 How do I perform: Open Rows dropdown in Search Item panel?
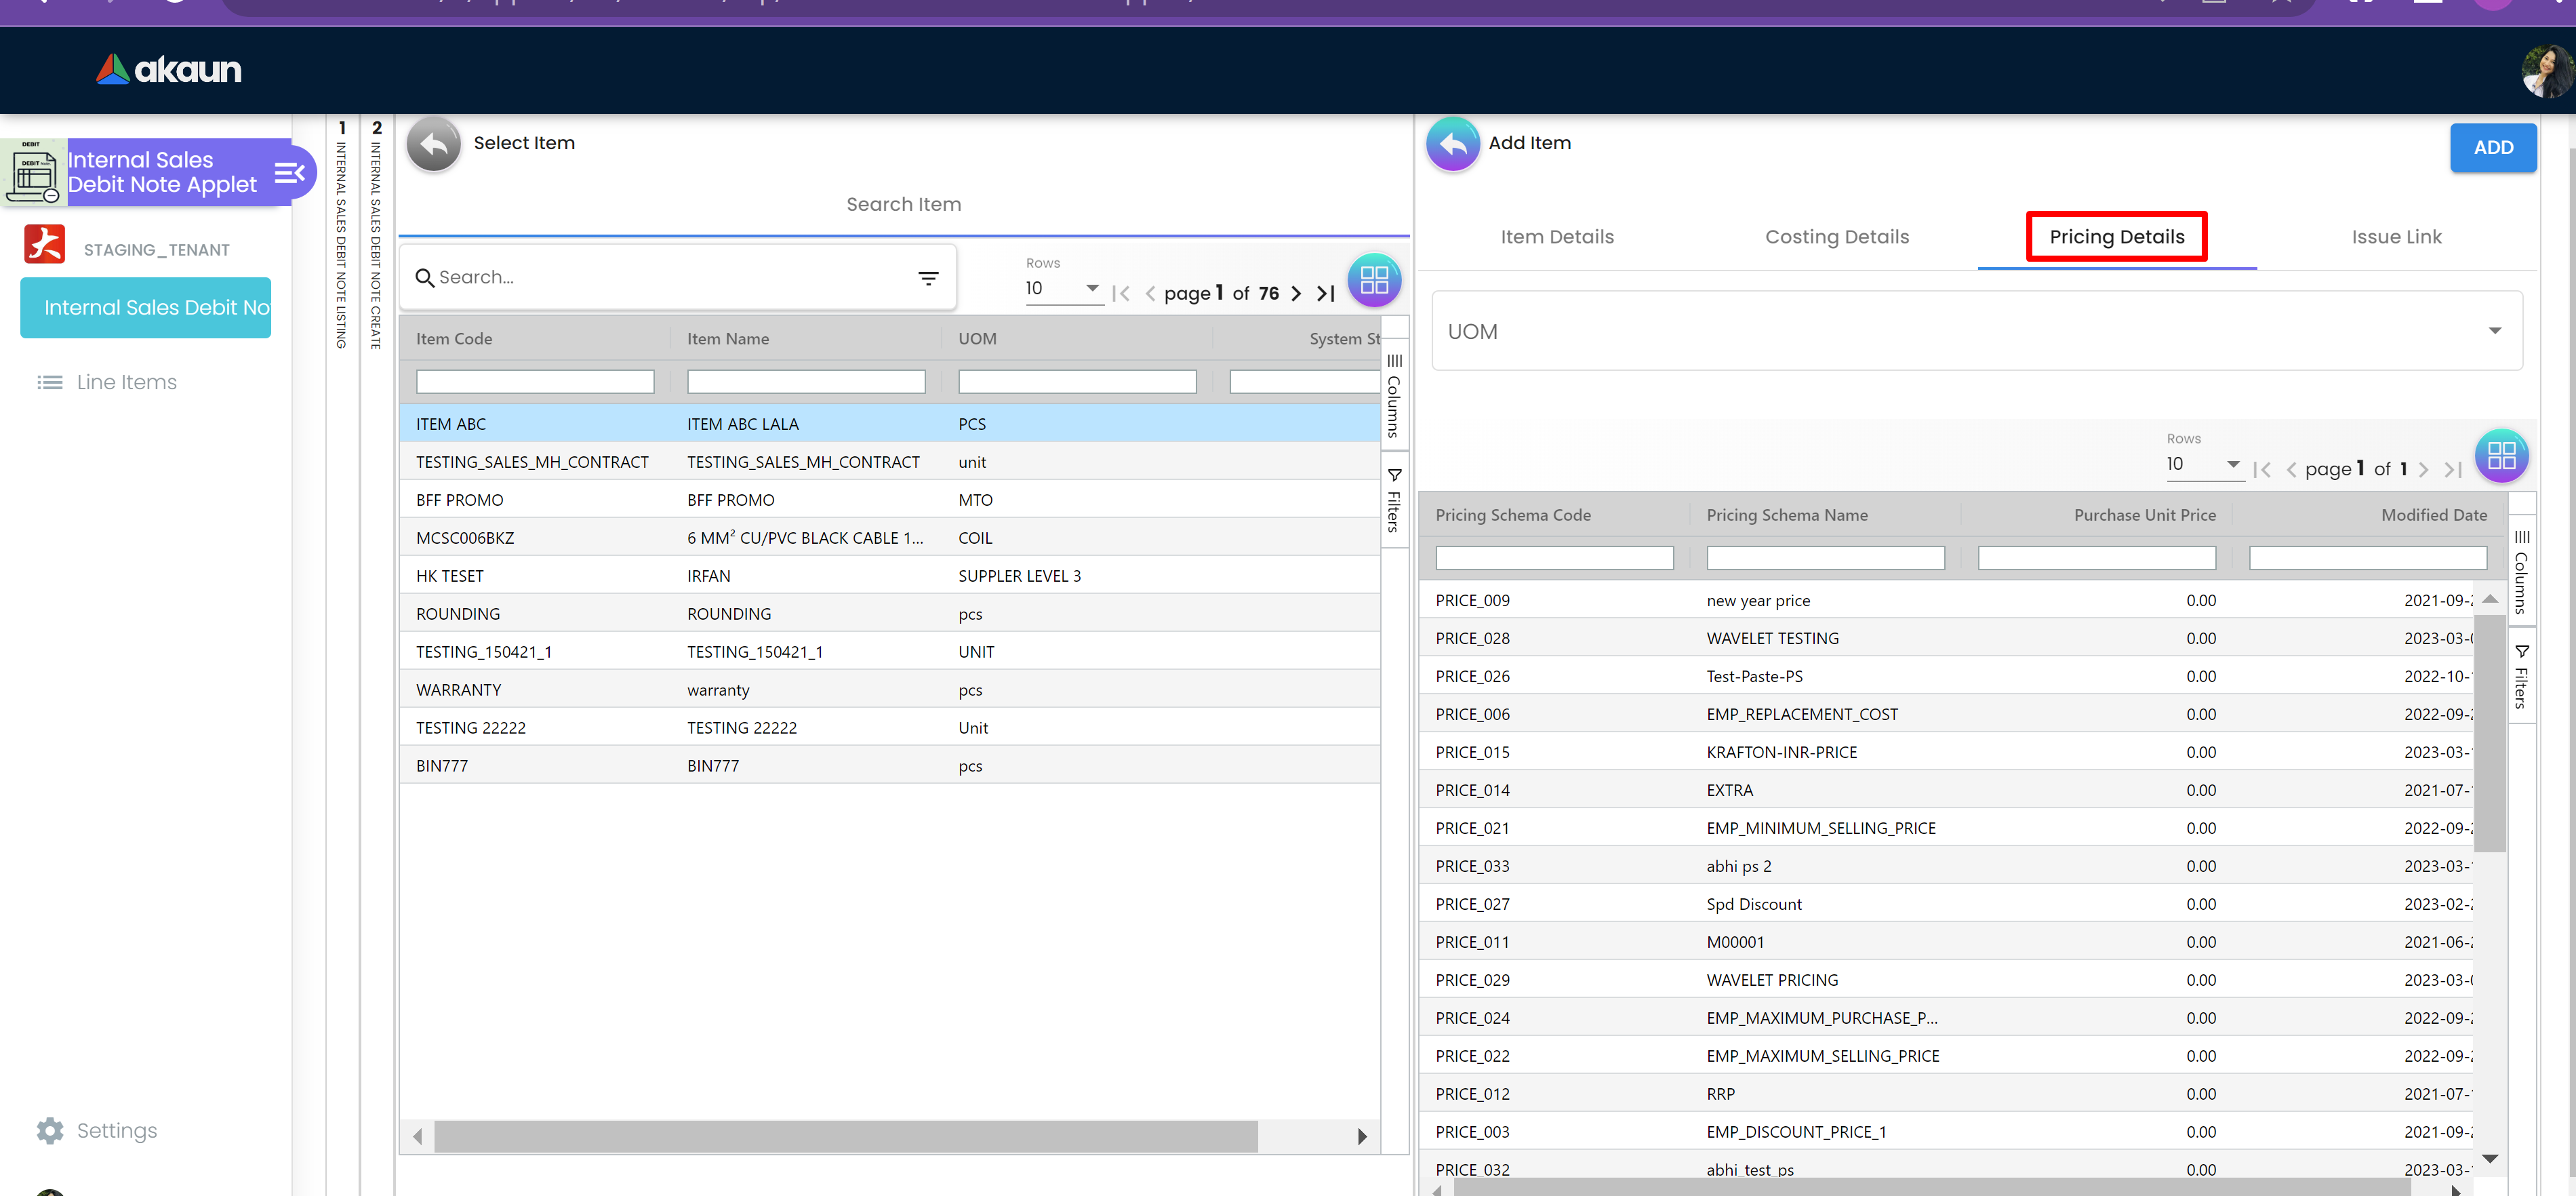click(1062, 289)
